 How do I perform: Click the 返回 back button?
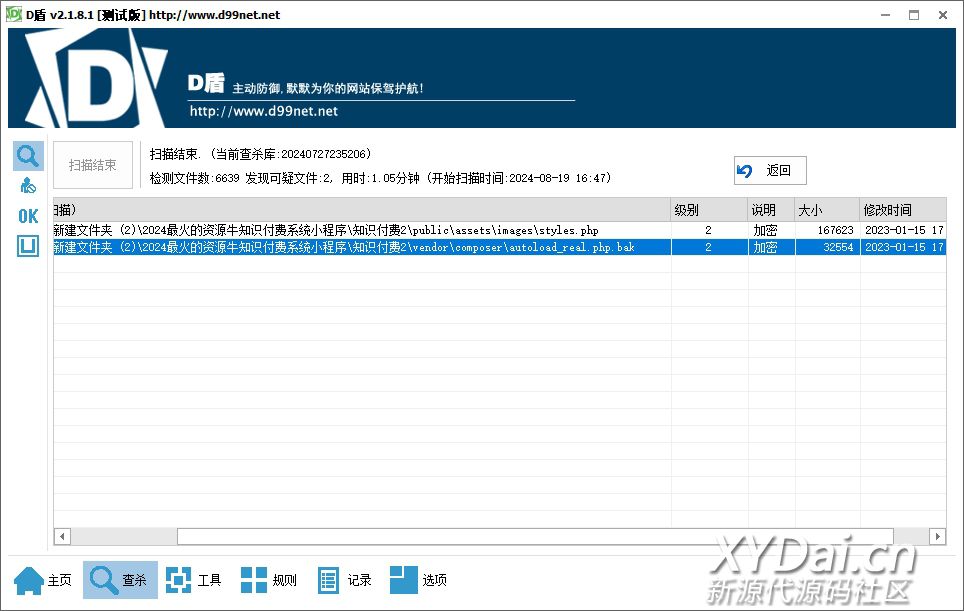click(x=769, y=171)
